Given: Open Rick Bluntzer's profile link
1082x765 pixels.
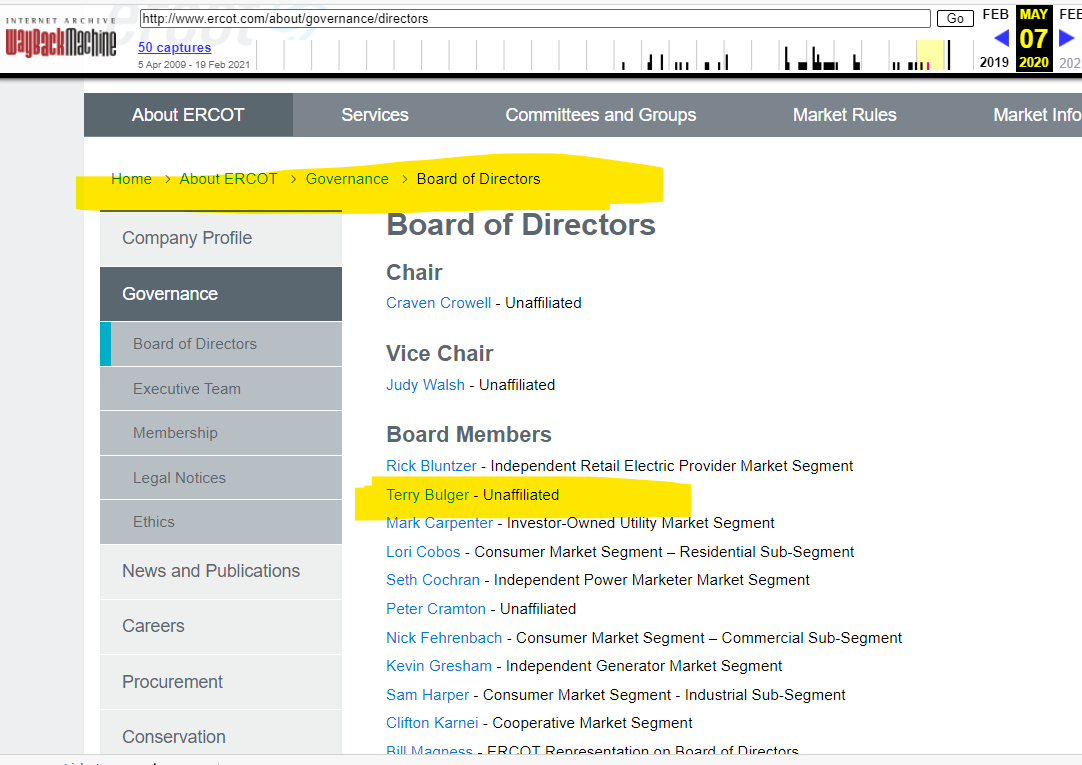Looking at the screenshot, I should (x=431, y=466).
